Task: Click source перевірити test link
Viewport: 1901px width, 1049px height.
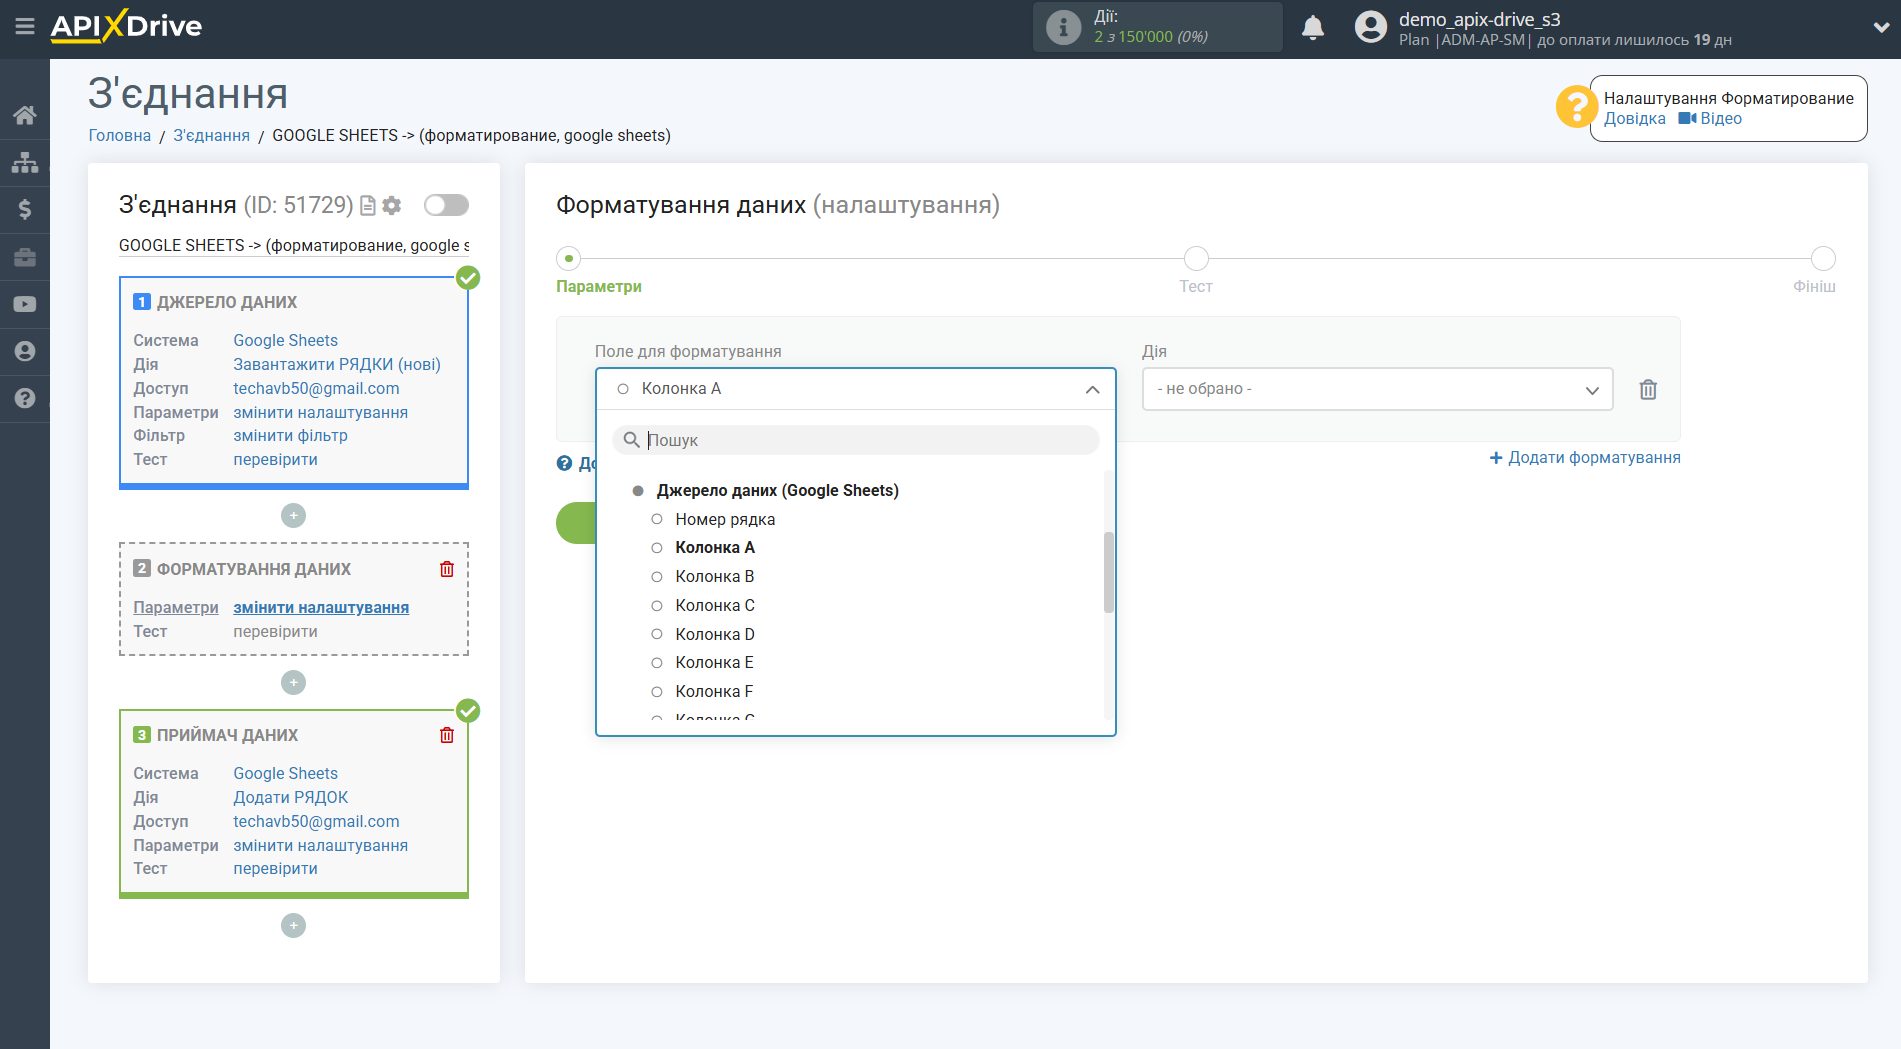Action: [x=275, y=459]
